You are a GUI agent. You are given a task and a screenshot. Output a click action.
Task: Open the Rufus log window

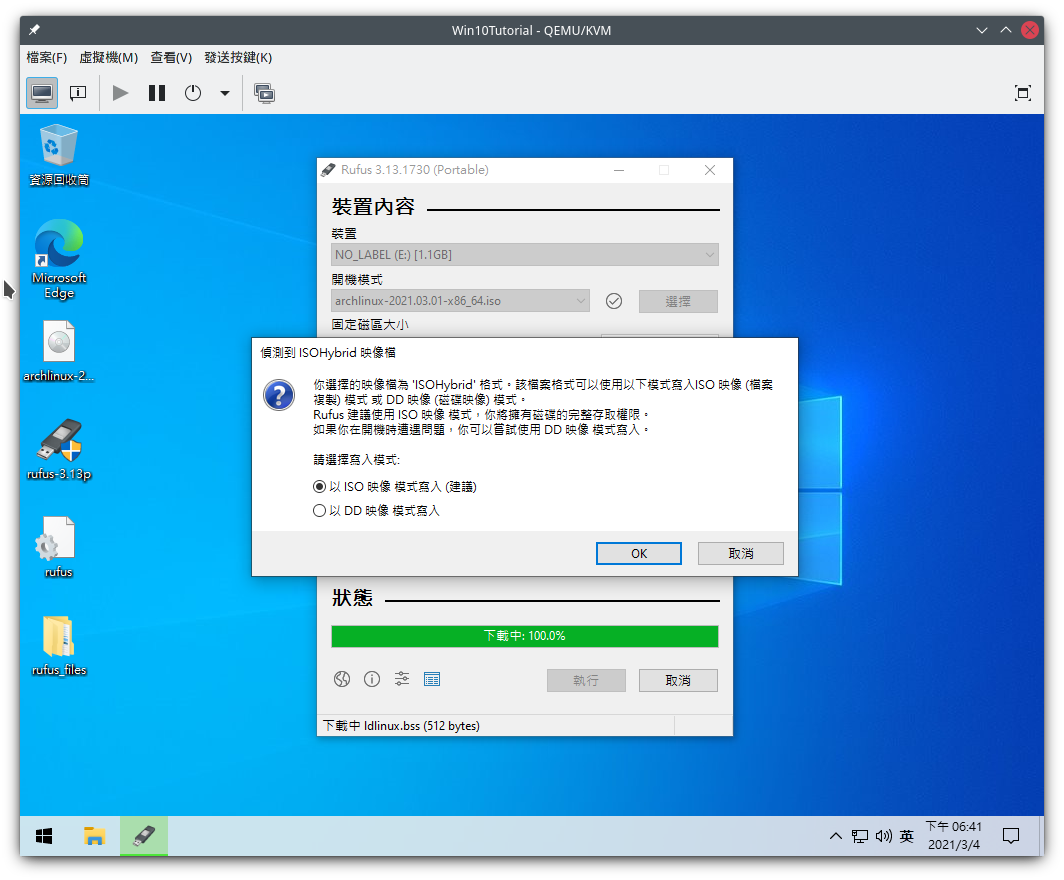coord(432,679)
